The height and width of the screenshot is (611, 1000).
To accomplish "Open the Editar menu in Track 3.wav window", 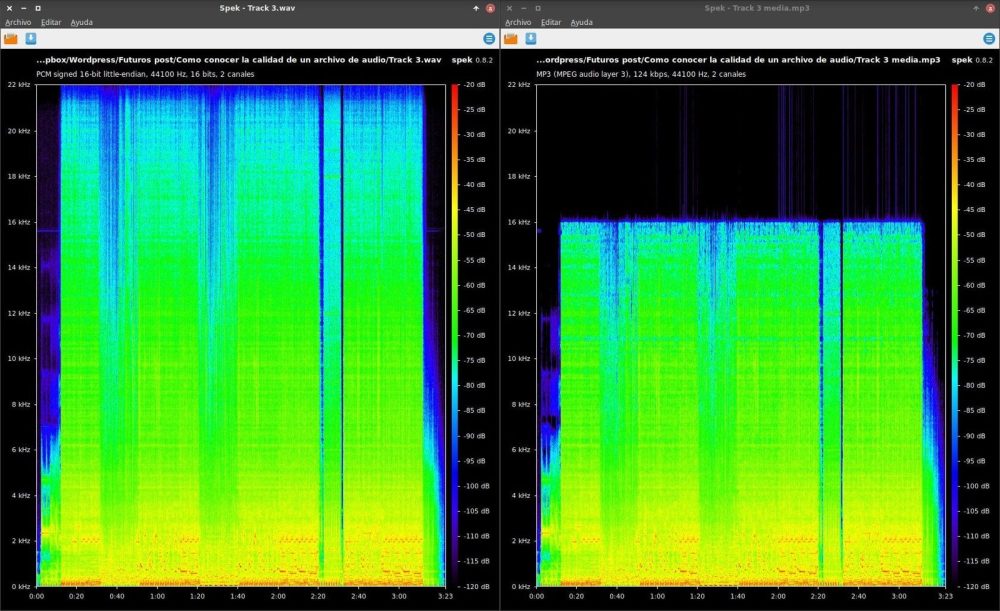I will coord(51,22).
